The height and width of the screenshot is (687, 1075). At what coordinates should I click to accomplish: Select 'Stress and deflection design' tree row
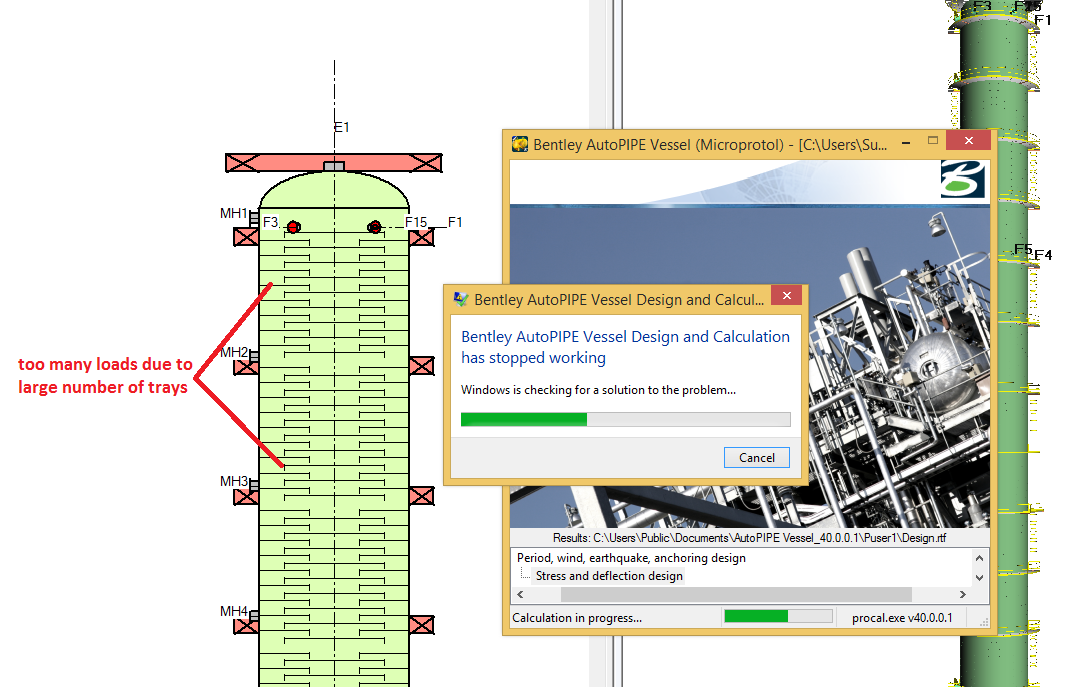(609, 576)
